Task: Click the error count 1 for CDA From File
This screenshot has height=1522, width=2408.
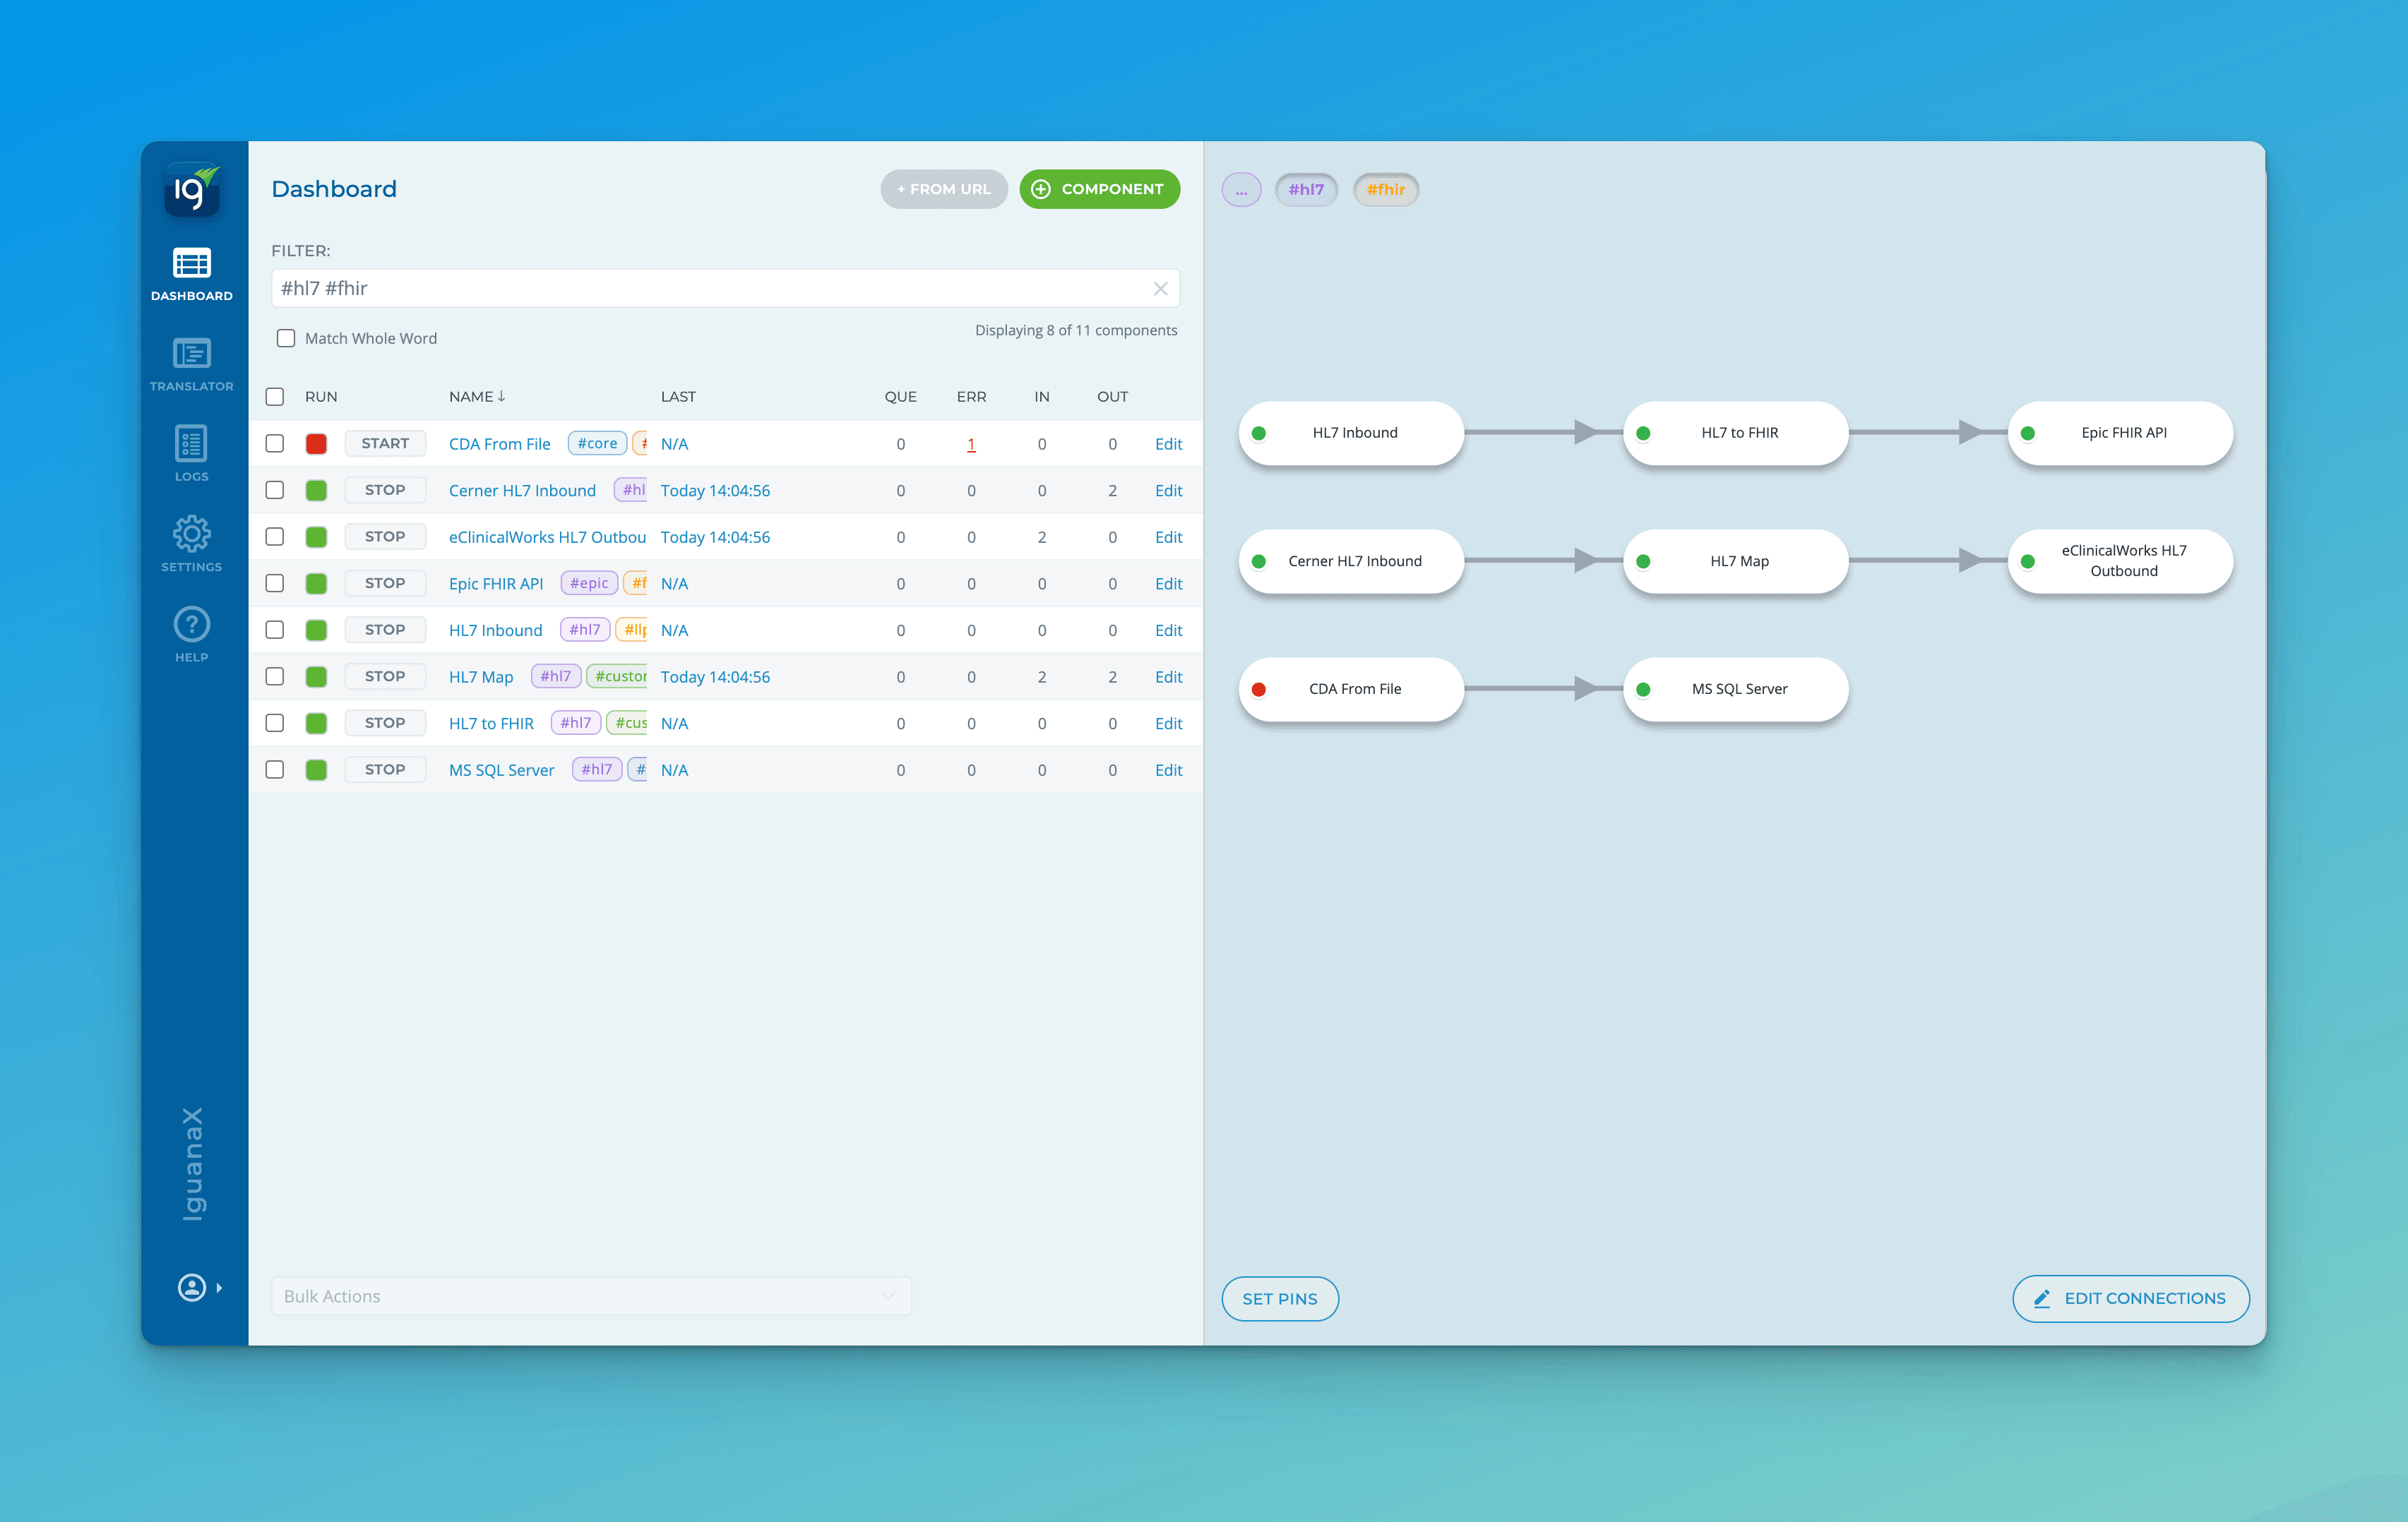Action: coord(972,443)
